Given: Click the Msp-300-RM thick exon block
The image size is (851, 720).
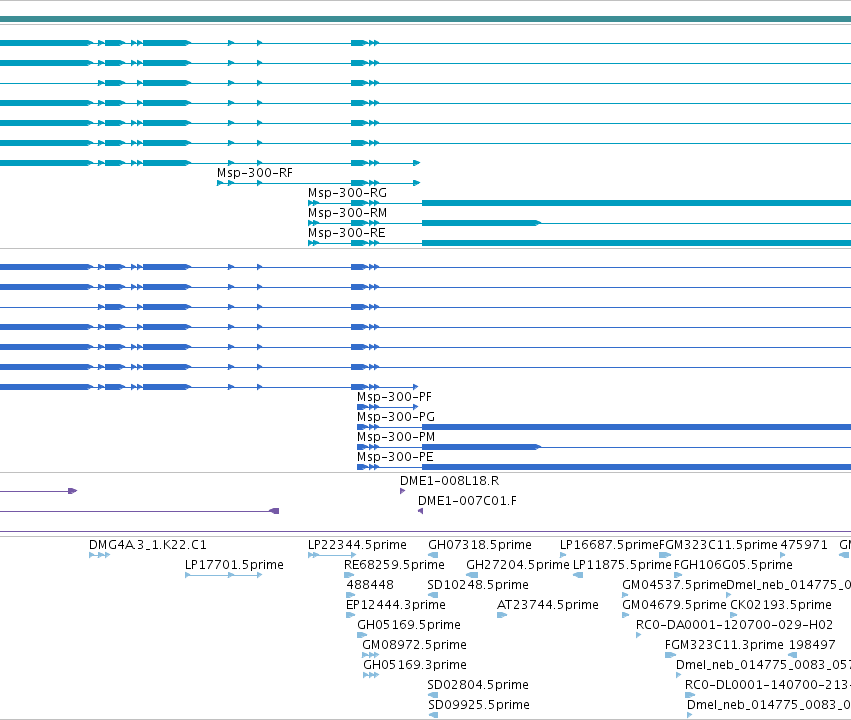Looking at the screenshot, I should 481,223.
